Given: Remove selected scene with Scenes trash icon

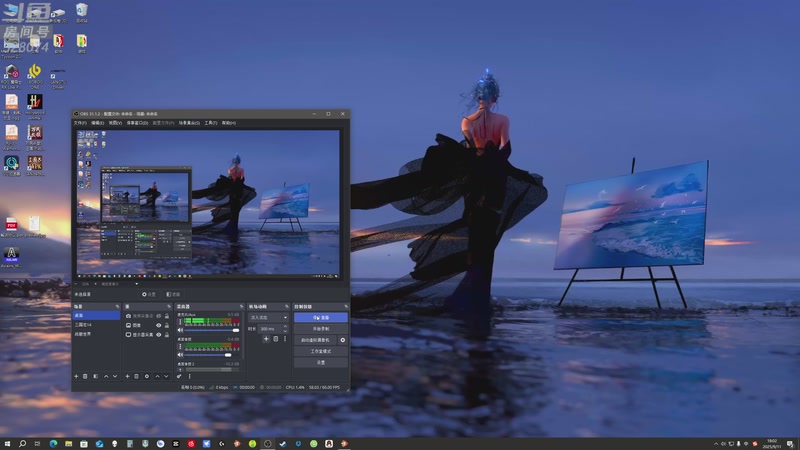Looking at the screenshot, I should (x=85, y=377).
